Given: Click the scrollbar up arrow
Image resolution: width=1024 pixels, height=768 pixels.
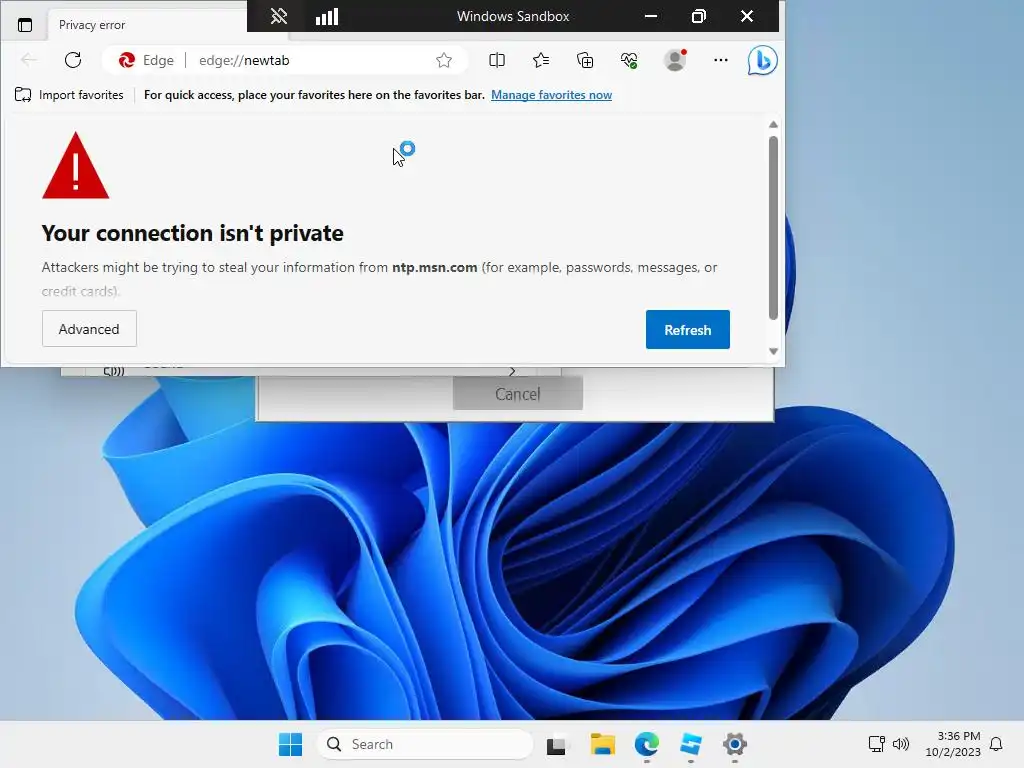Looking at the screenshot, I should [773, 124].
